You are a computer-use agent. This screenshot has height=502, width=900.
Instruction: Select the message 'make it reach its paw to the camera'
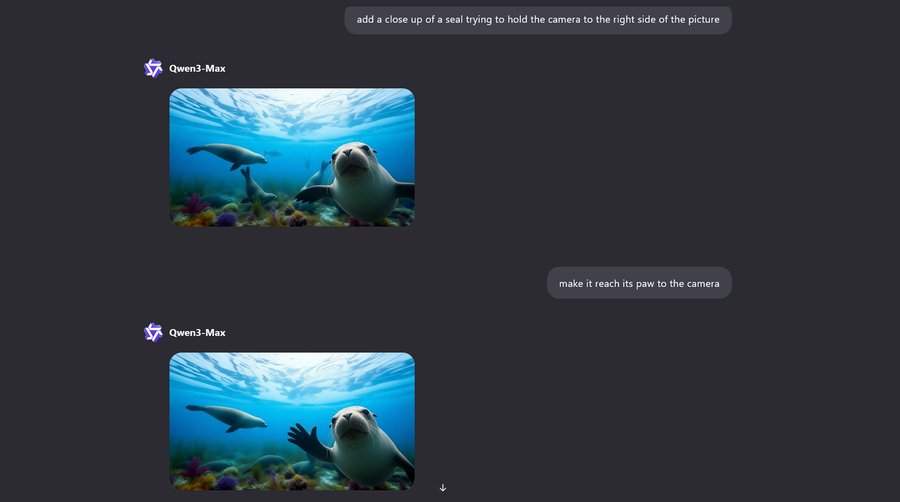point(639,283)
